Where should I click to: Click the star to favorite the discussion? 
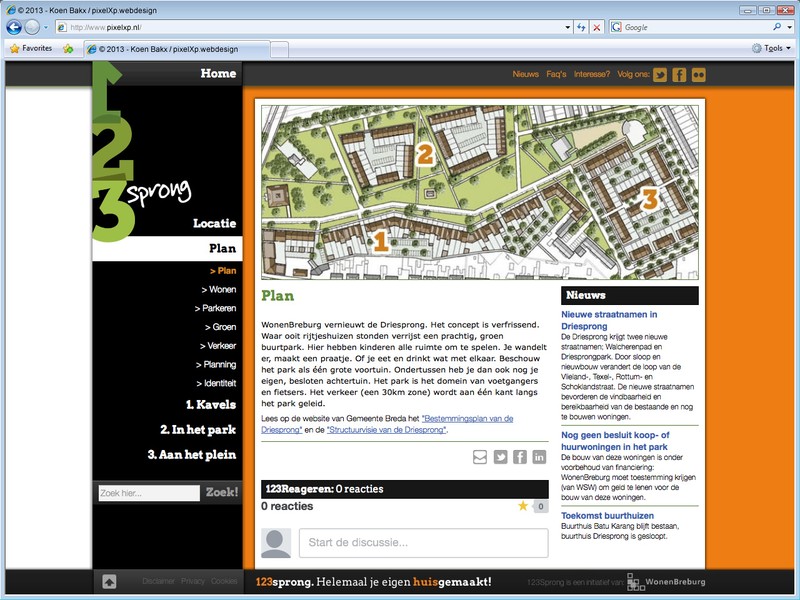click(523, 506)
